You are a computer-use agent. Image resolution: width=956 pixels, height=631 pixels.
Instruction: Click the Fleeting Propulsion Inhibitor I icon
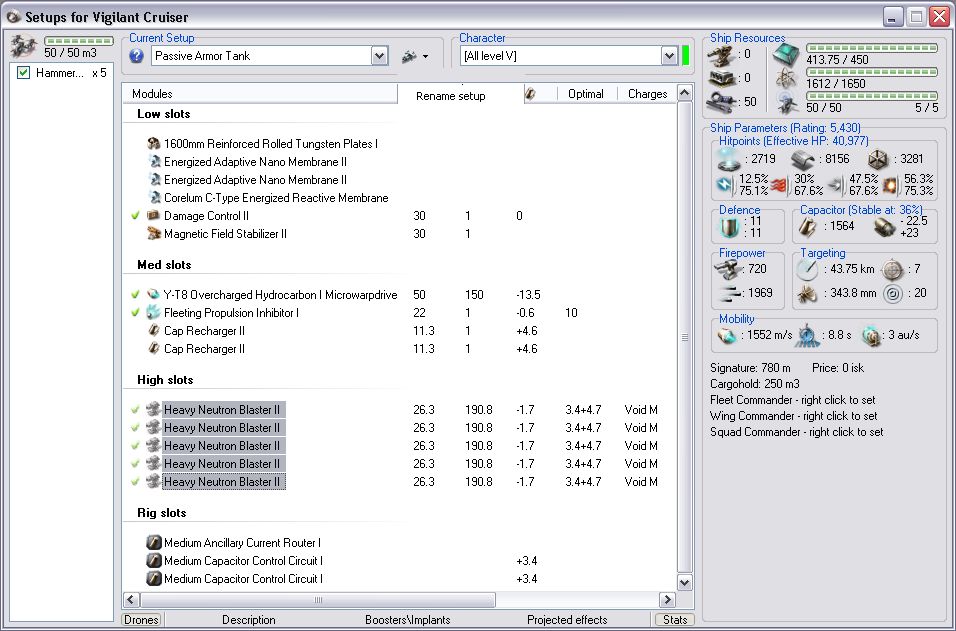coord(153,313)
